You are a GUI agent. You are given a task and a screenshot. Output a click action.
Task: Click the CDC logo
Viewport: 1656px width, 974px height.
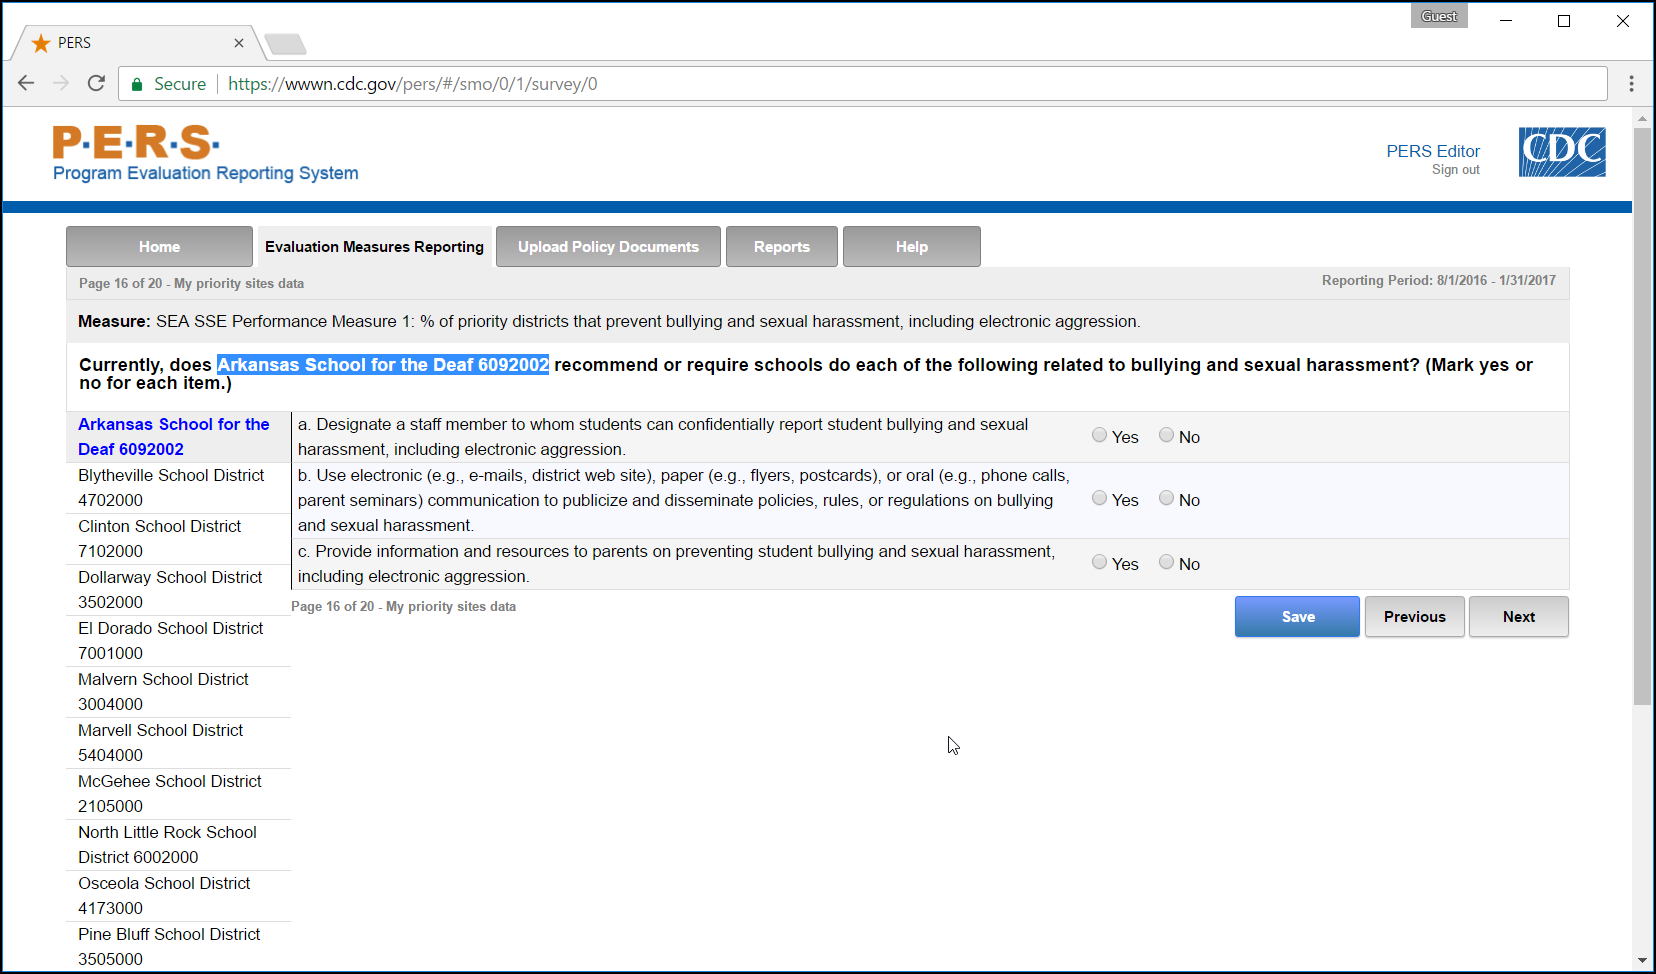click(x=1562, y=152)
